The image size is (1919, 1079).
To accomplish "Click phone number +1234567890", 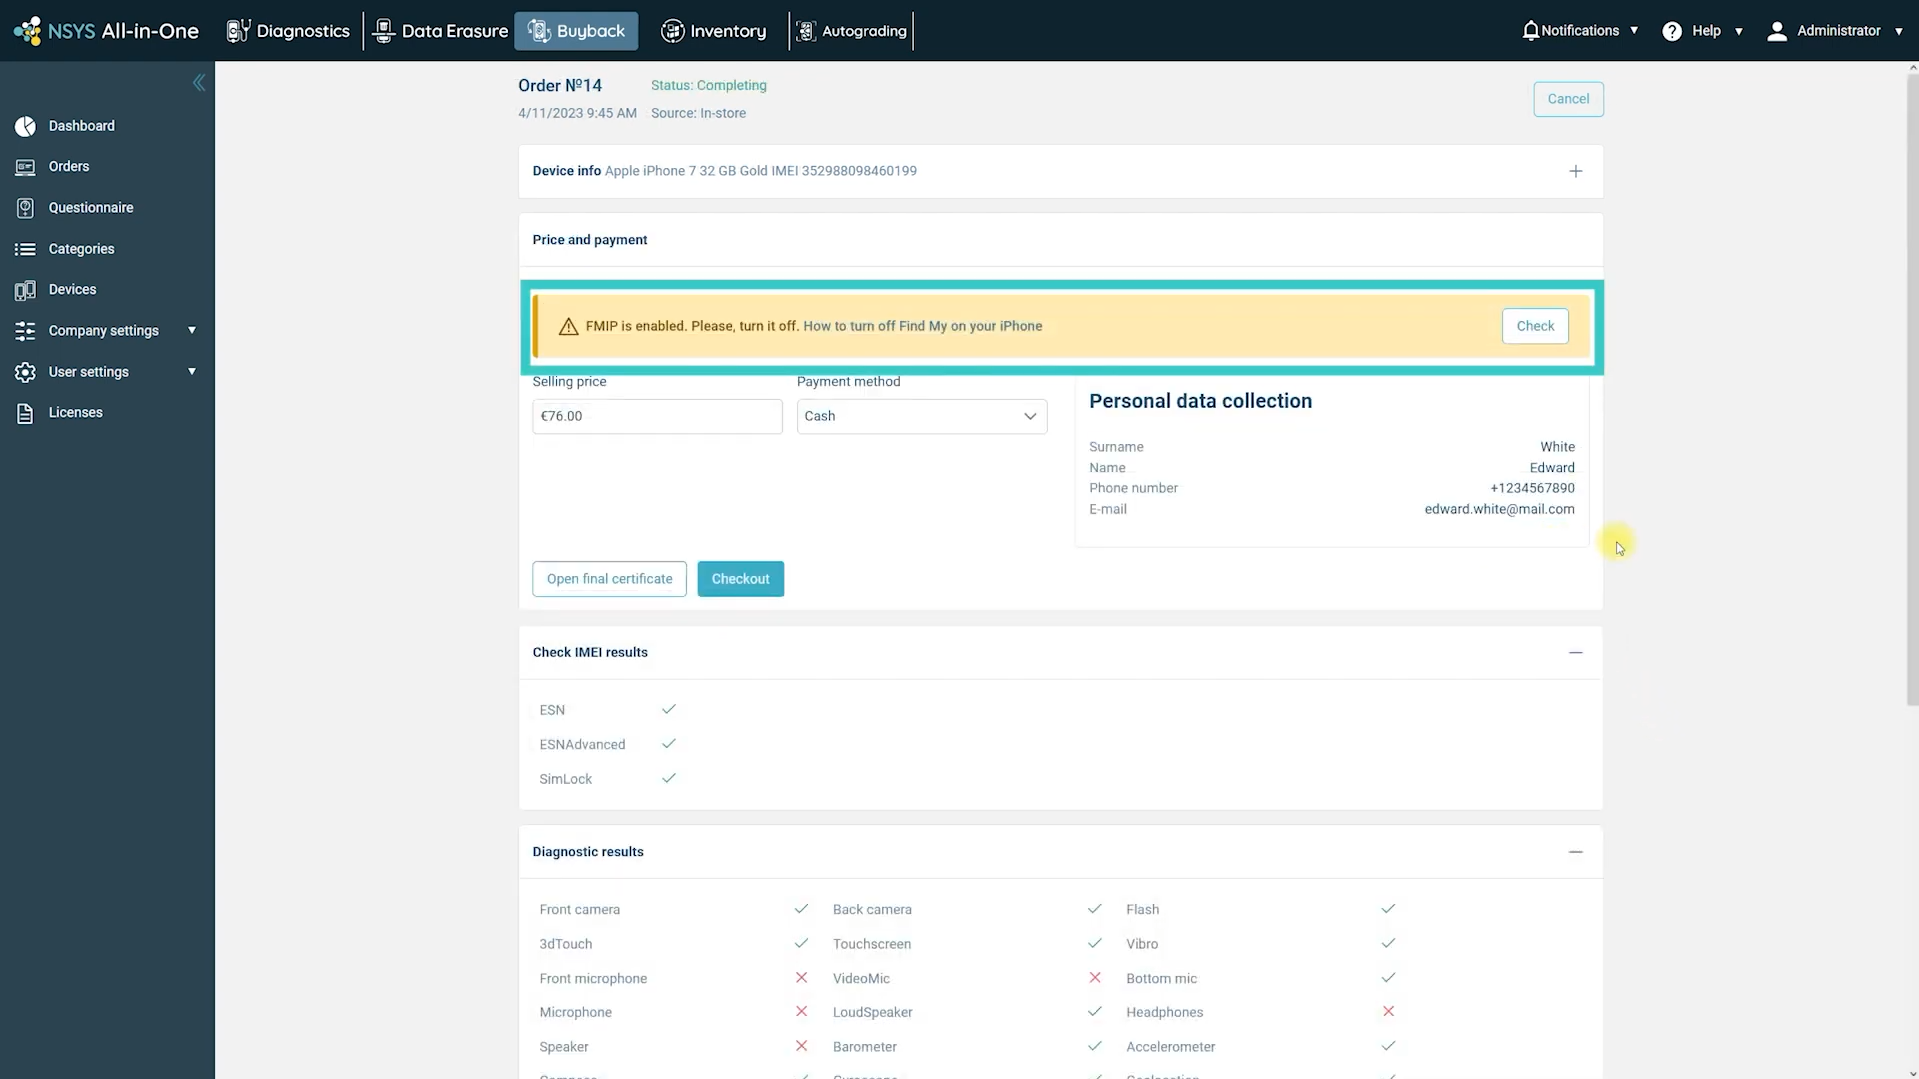I will coord(1532,488).
